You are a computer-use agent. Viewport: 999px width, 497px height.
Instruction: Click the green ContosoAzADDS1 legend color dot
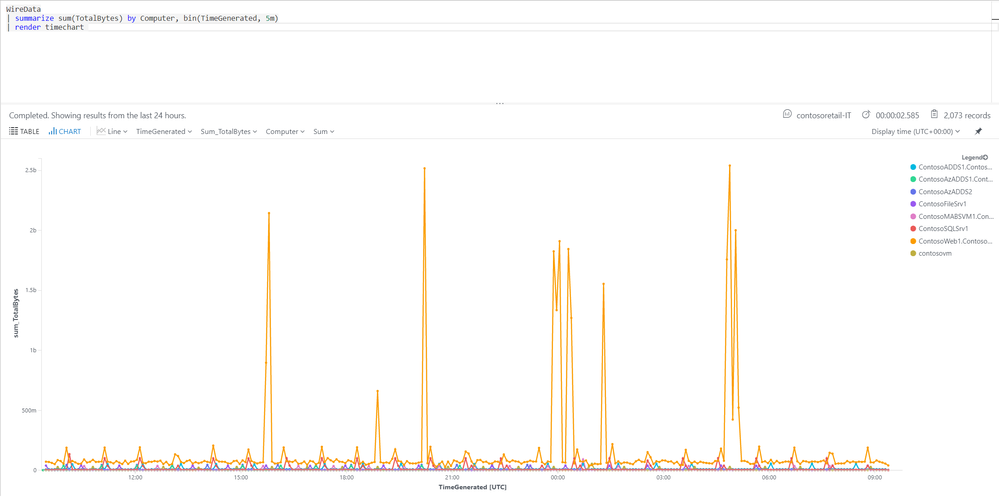(x=913, y=179)
